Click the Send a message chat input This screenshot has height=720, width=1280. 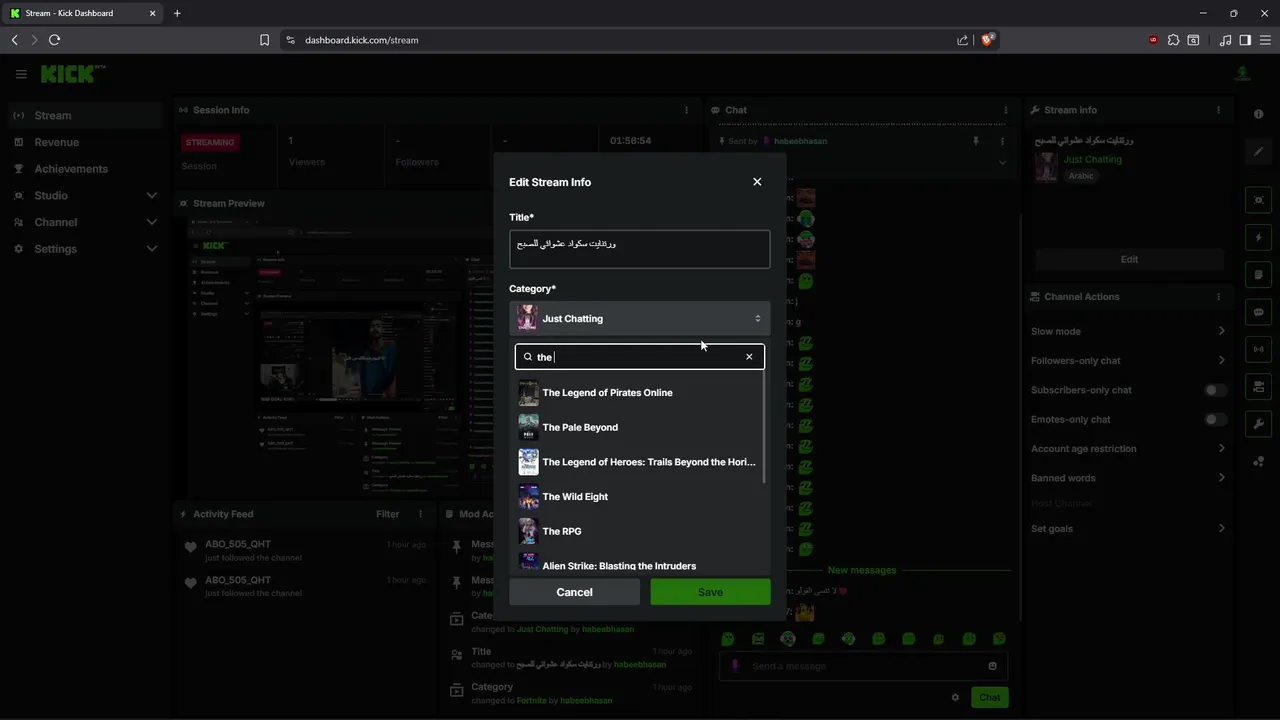[863, 666]
